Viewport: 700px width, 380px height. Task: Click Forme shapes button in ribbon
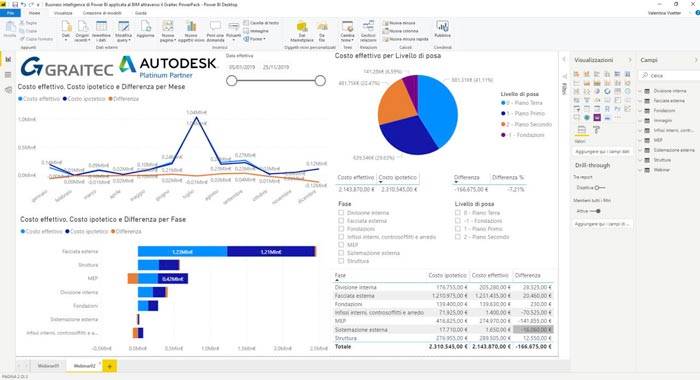click(x=255, y=39)
